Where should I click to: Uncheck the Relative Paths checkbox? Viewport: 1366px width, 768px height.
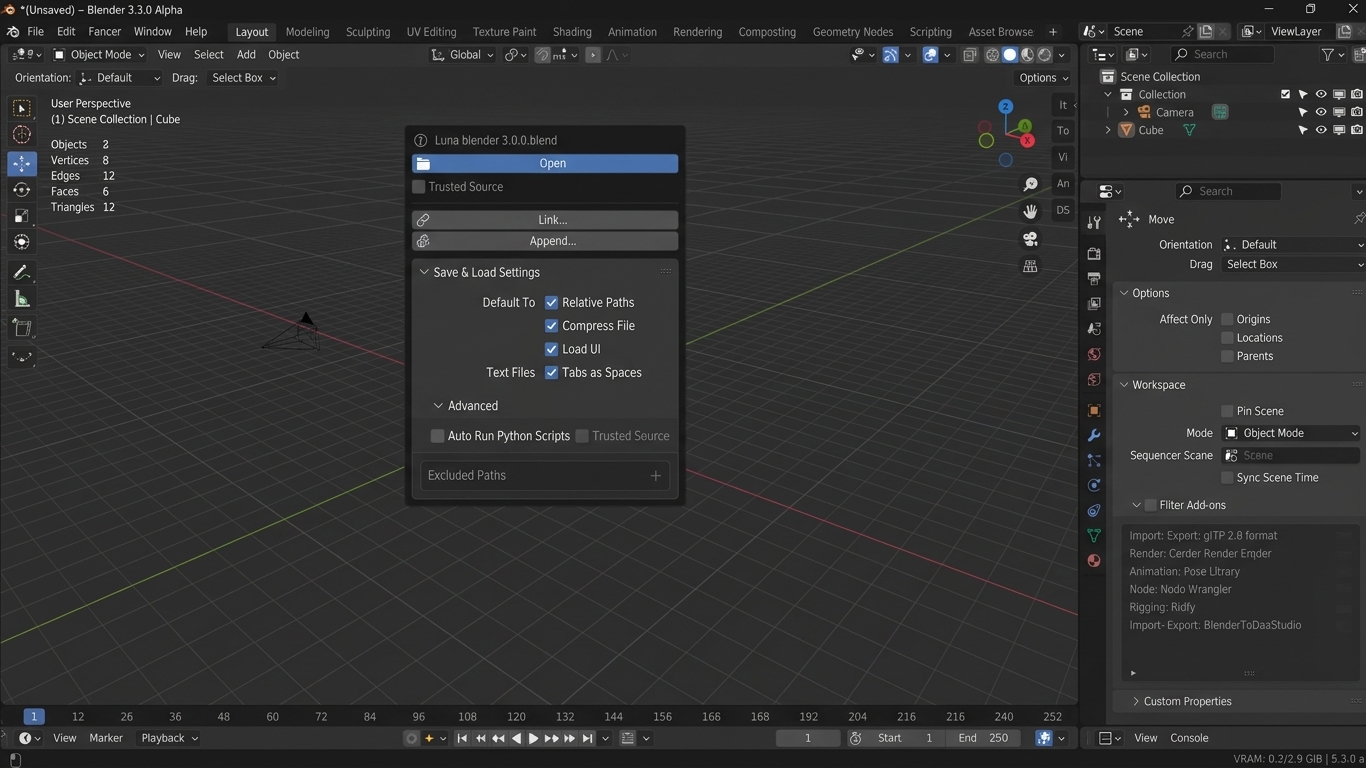coord(551,302)
